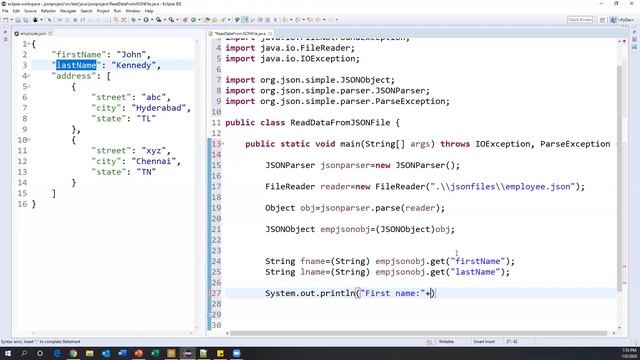Click the Coverage launch icon

pyautogui.click(x=158, y=20)
